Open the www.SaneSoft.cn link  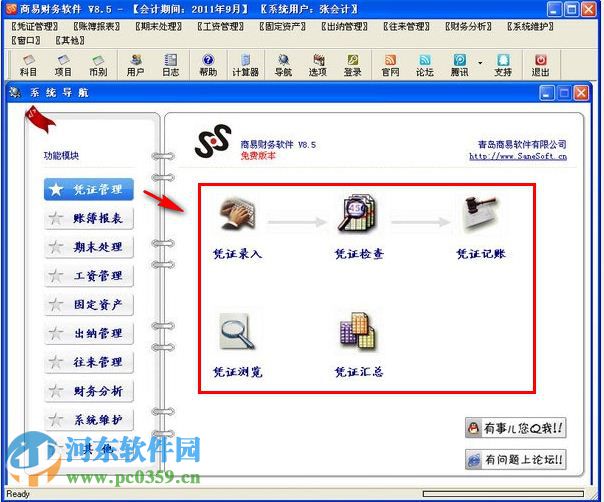point(518,156)
